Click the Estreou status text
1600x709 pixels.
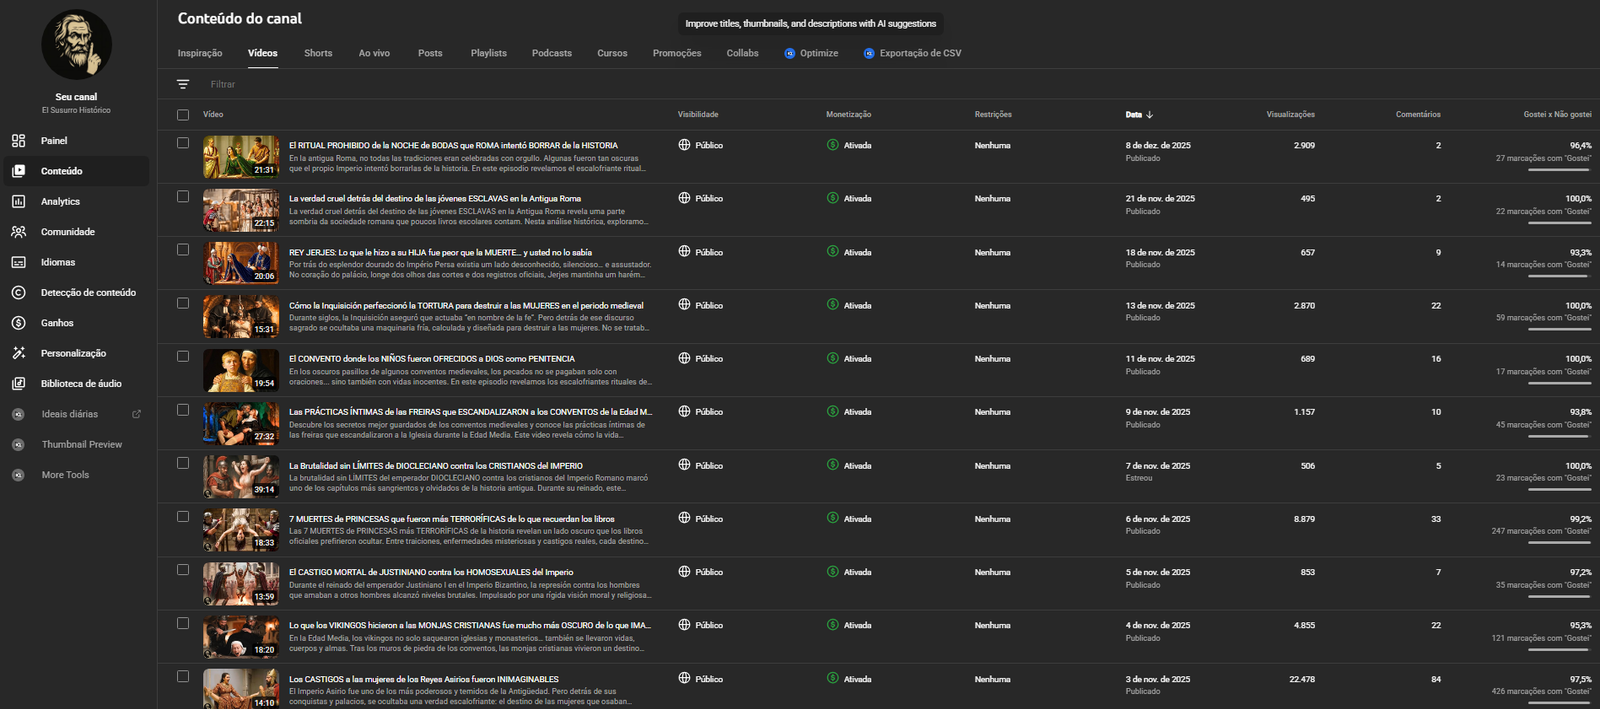pos(1139,478)
